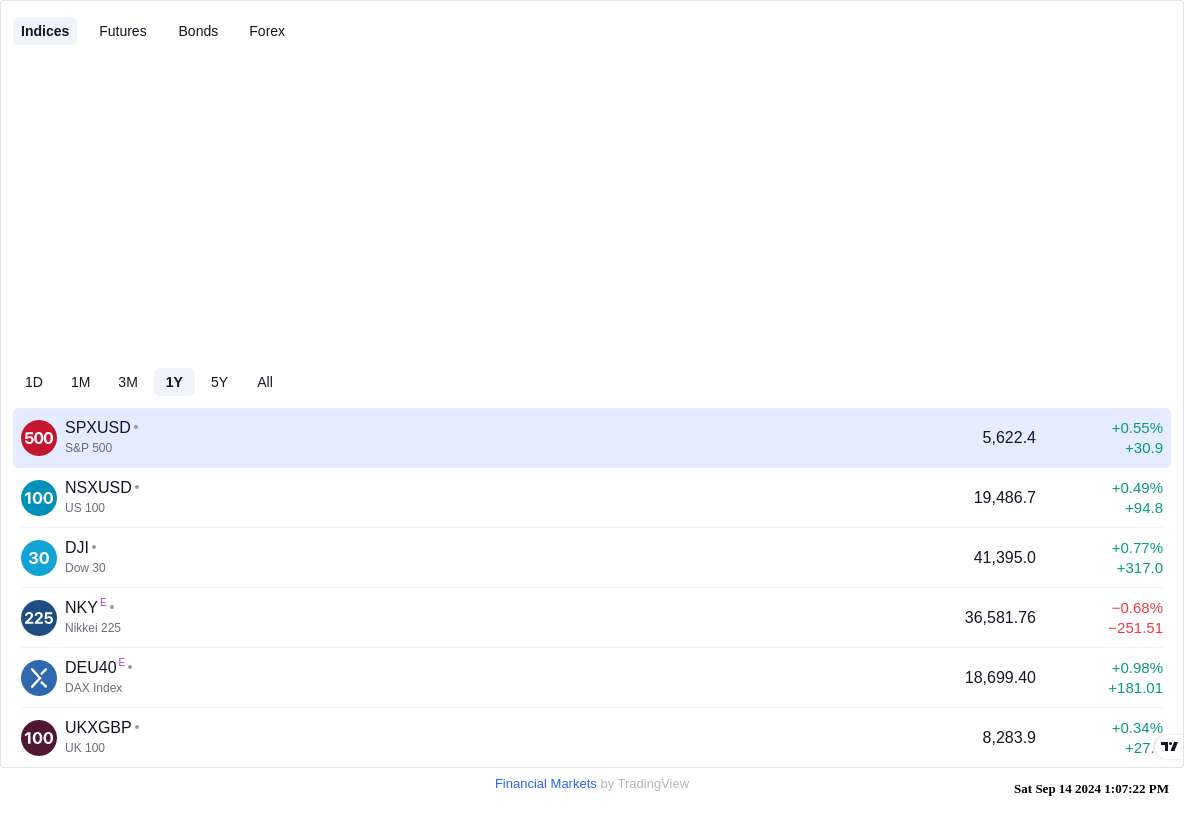Click the 18,699.40 price value
The height and width of the screenshot is (820, 1184).
point(1000,678)
